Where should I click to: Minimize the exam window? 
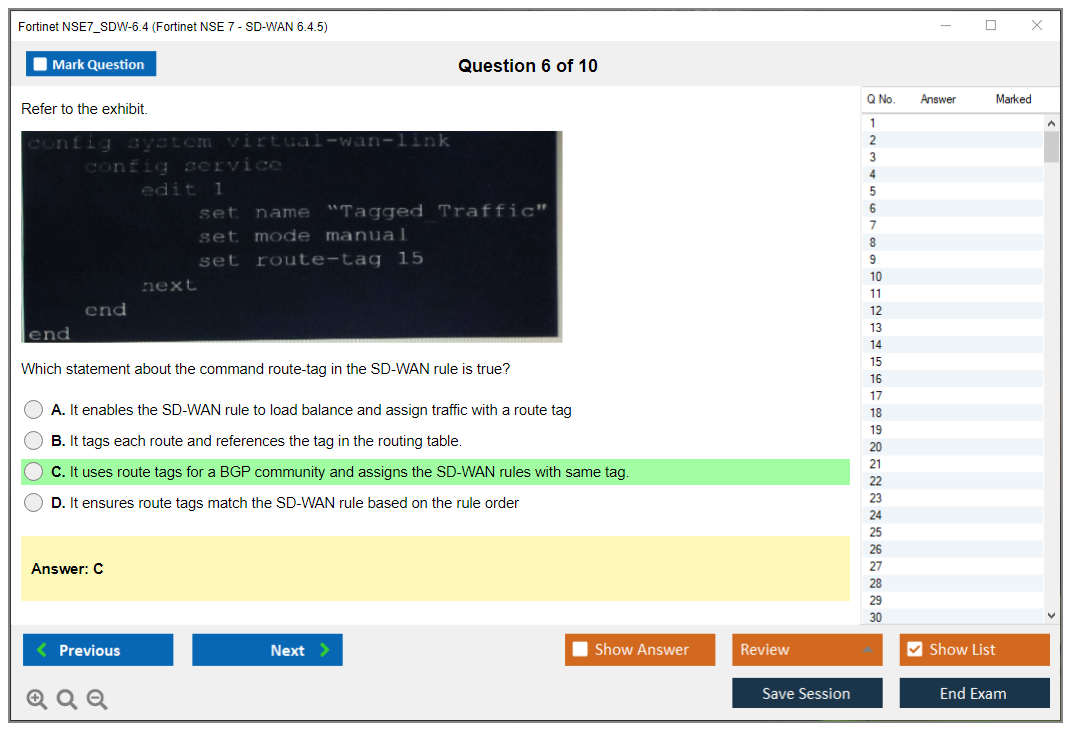946,26
